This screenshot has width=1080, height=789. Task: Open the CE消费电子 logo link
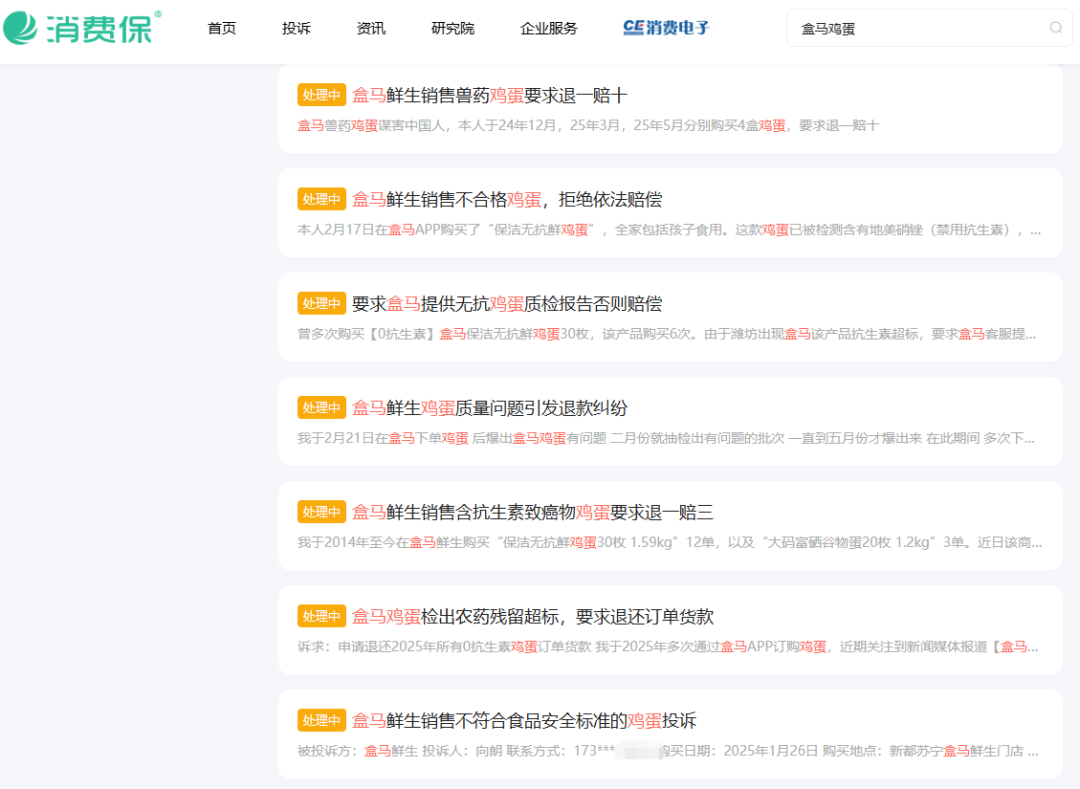(x=665, y=28)
